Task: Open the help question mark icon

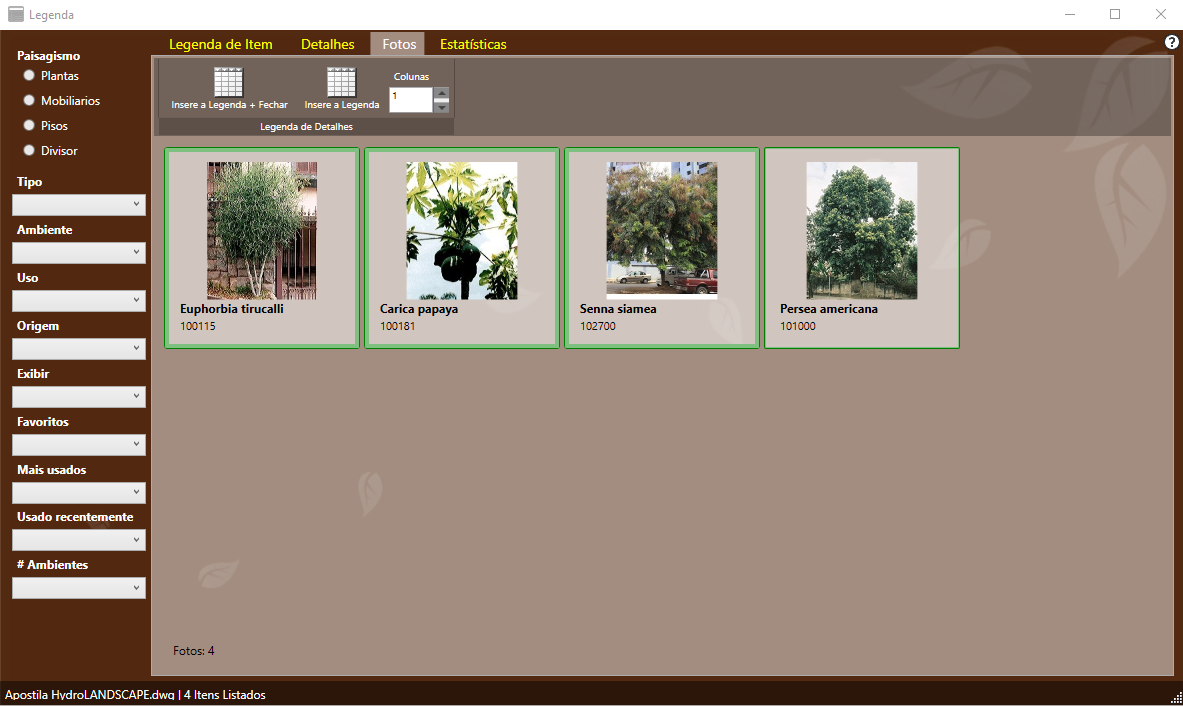Action: click(1172, 42)
